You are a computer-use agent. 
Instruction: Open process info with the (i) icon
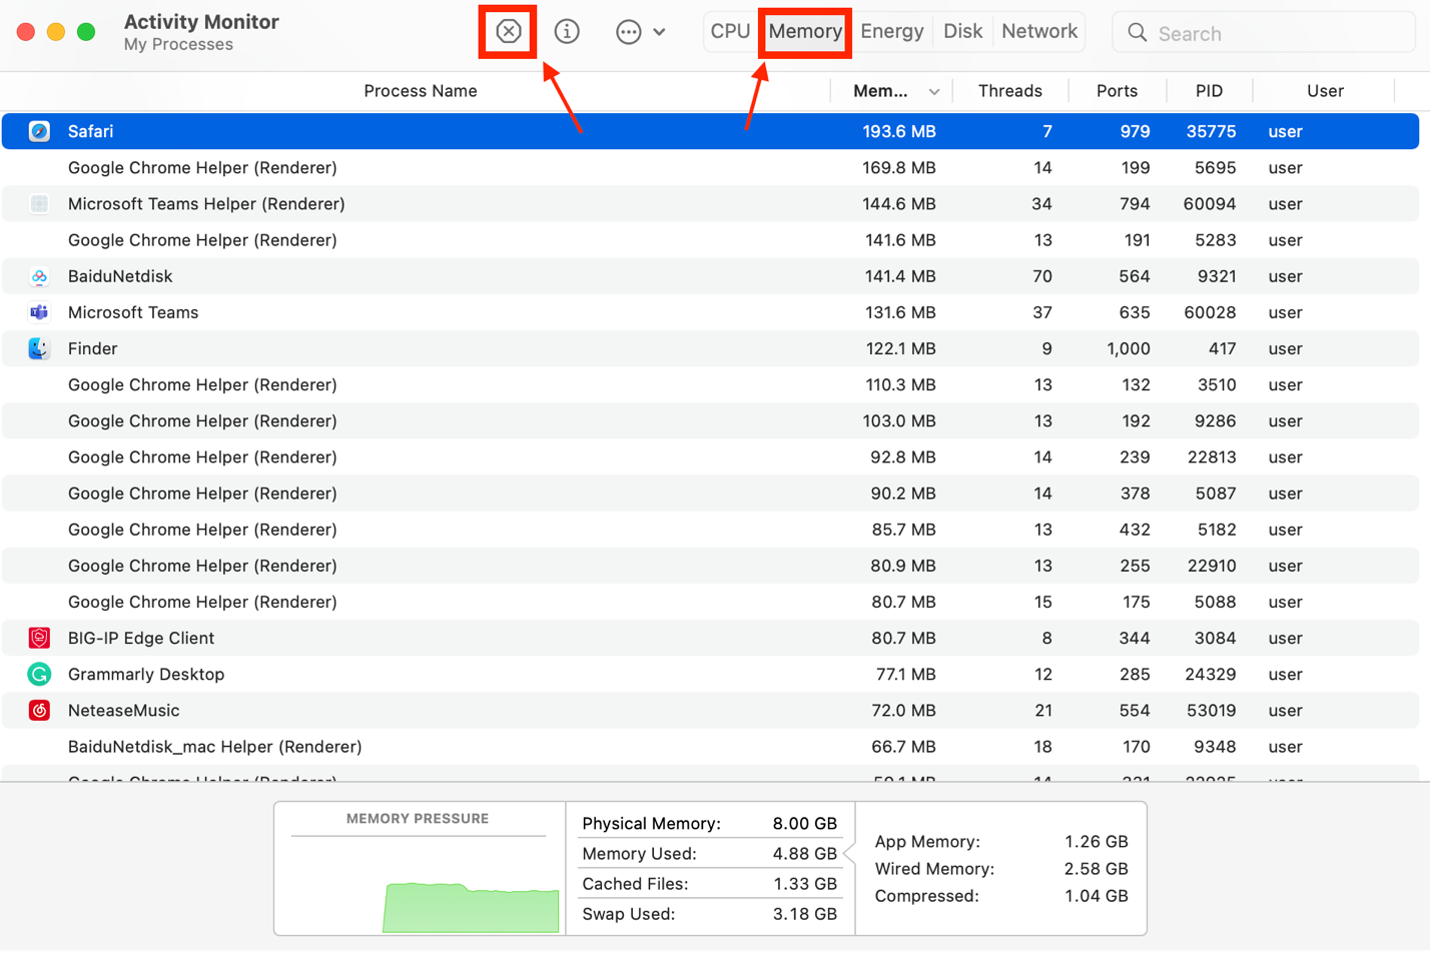pyautogui.click(x=567, y=32)
